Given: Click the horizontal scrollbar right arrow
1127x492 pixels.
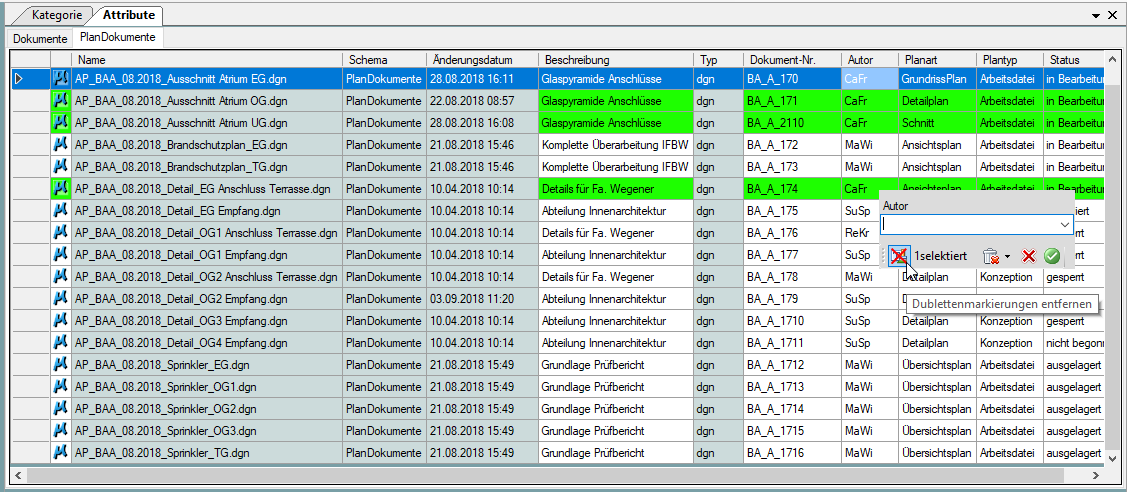Looking at the screenshot, I should coord(1096,475).
